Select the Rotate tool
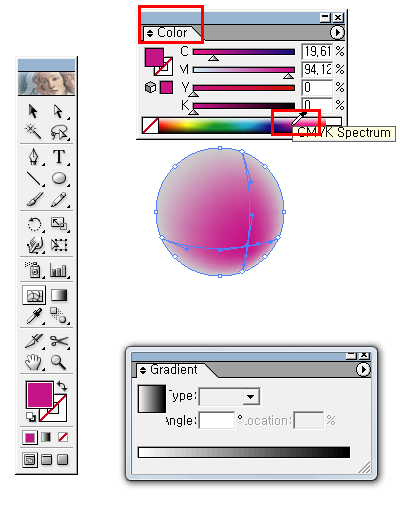Screen dimensions: 400x512 (34, 224)
